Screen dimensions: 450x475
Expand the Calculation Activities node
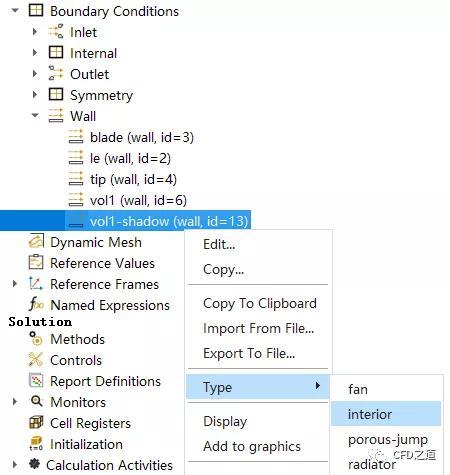coord(14,464)
